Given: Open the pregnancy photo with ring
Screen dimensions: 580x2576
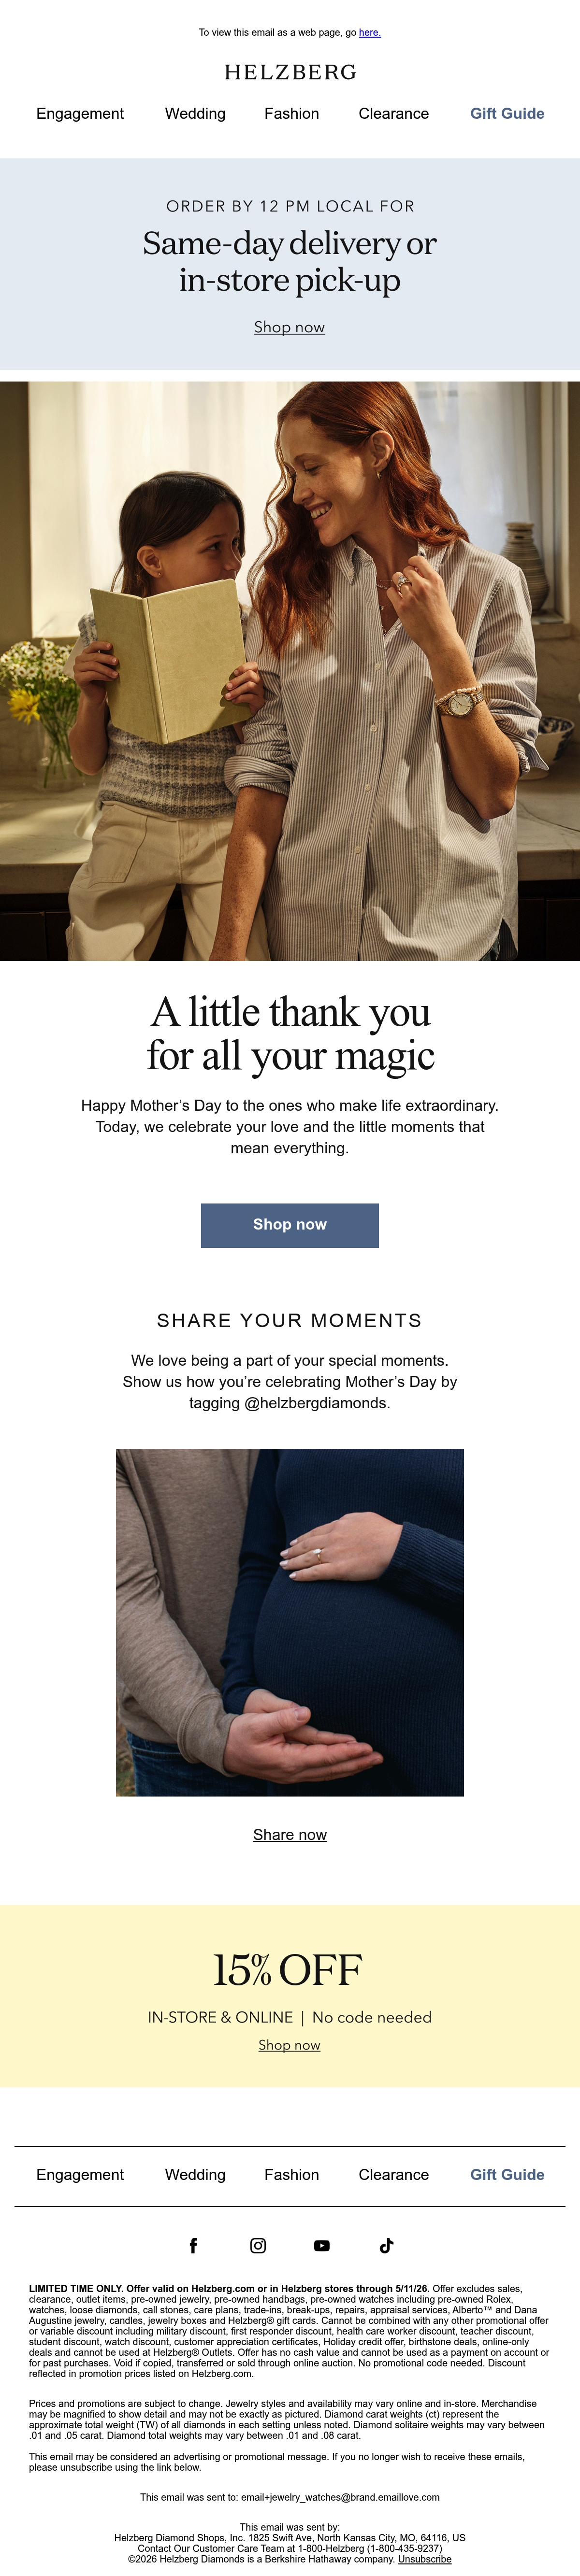Looking at the screenshot, I should pyautogui.click(x=290, y=1622).
